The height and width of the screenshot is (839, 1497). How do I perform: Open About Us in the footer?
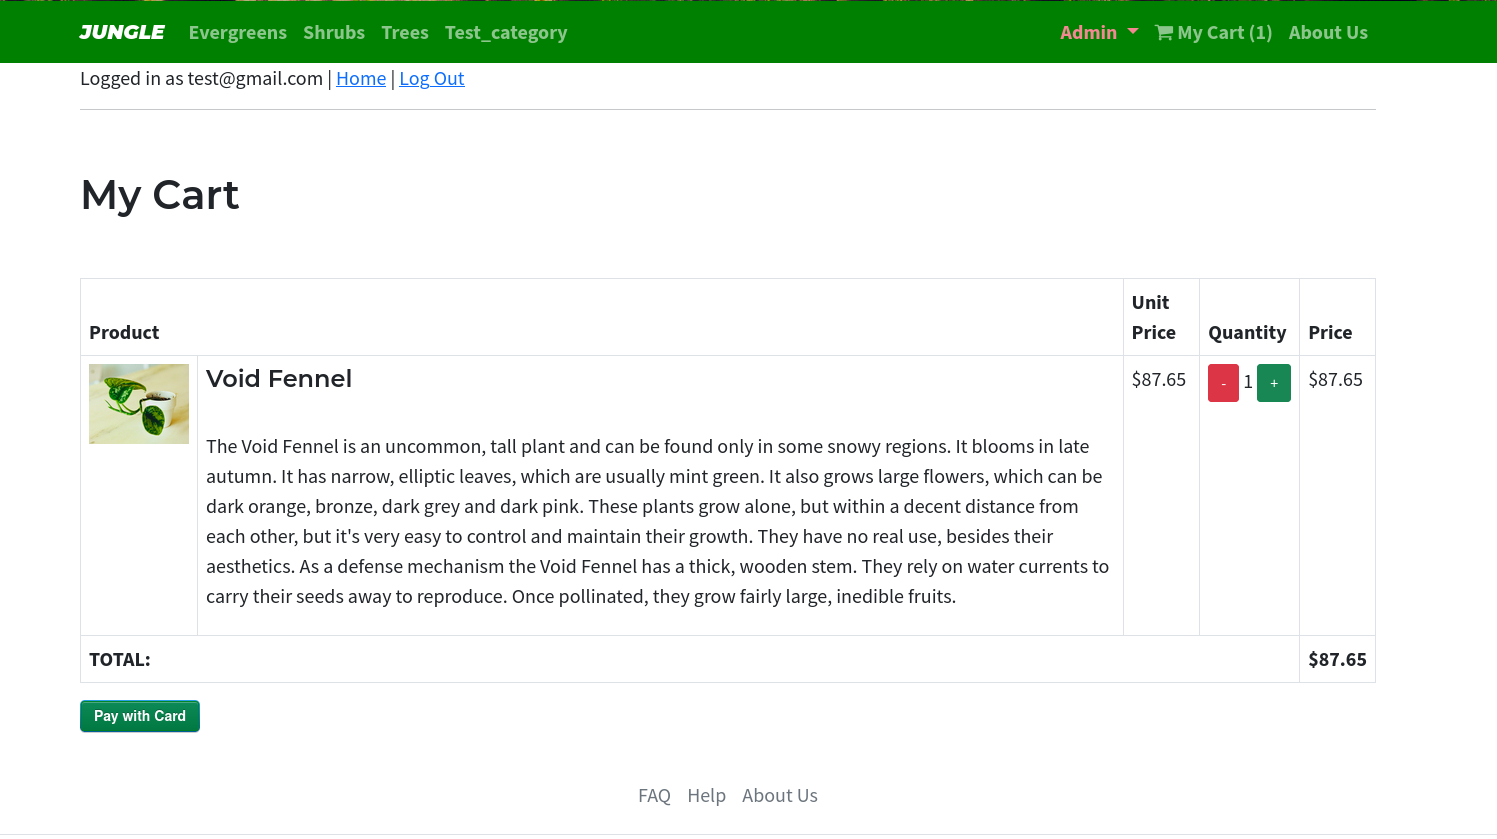(780, 795)
